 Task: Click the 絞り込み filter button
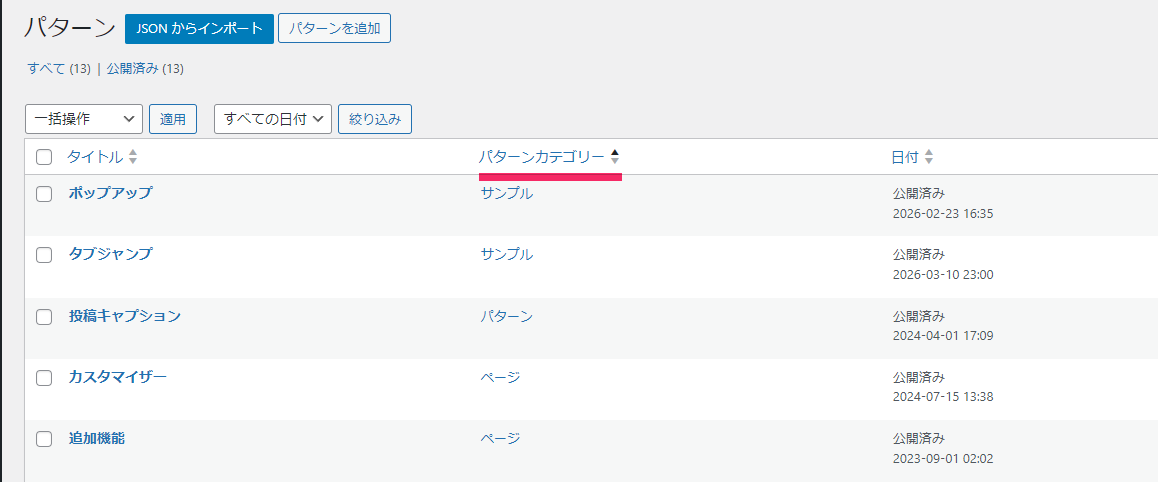pyautogui.click(x=375, y=119)
